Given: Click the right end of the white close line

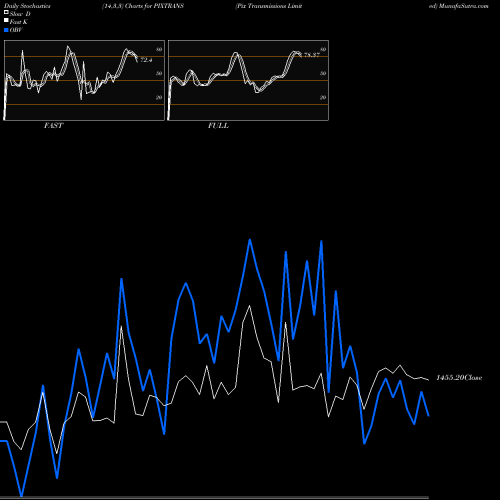Looking at the screenshot, I should (428, 380).
